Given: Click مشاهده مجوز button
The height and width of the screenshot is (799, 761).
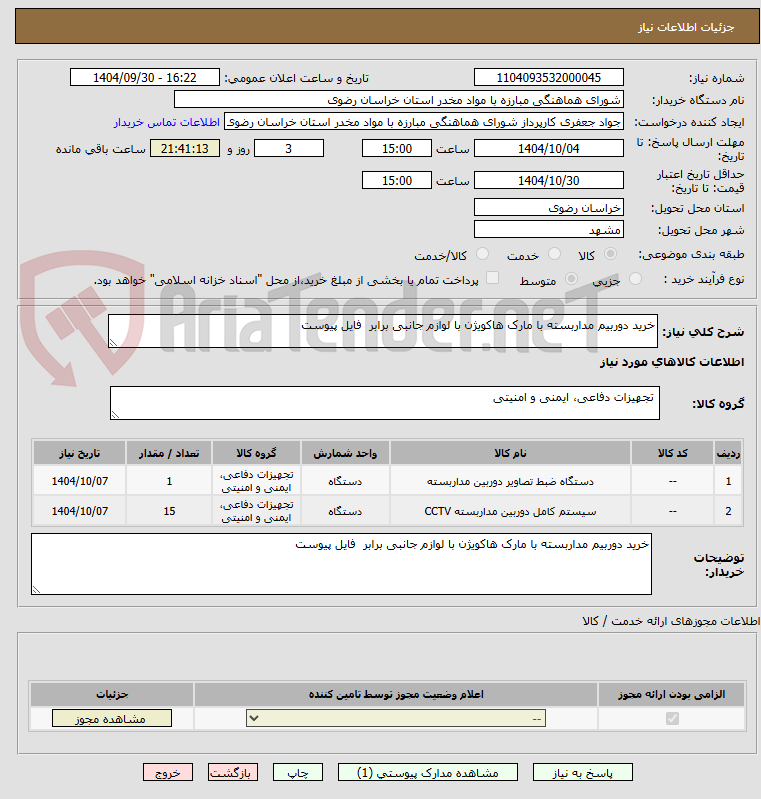Looking at the screenshot, I should click(x=112, y=718).
